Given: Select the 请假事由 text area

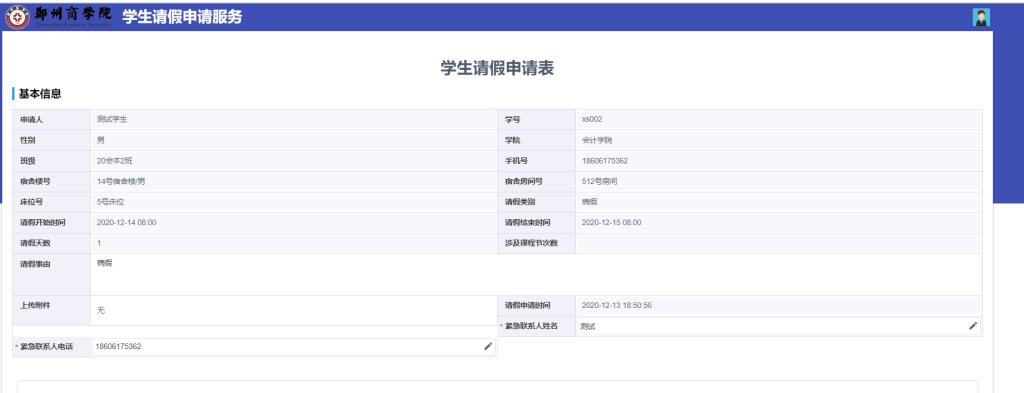Looking at the screenshot, I should click(x=536, y=275).
